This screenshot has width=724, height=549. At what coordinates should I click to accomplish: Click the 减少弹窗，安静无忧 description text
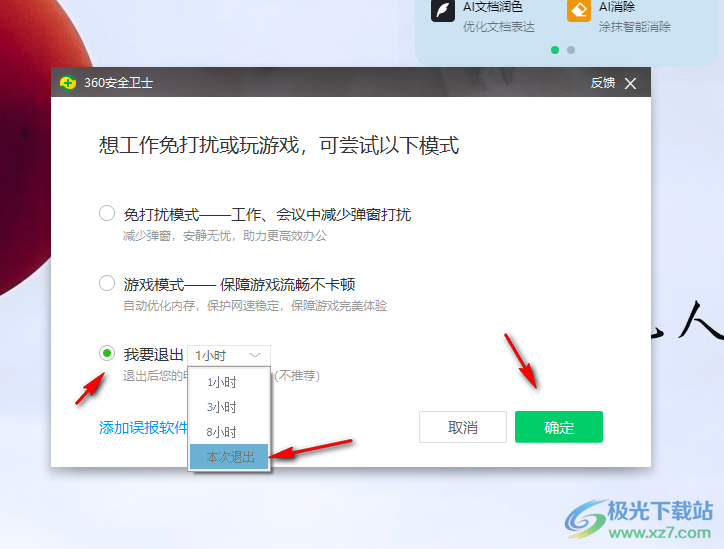(x=225, y=236)
